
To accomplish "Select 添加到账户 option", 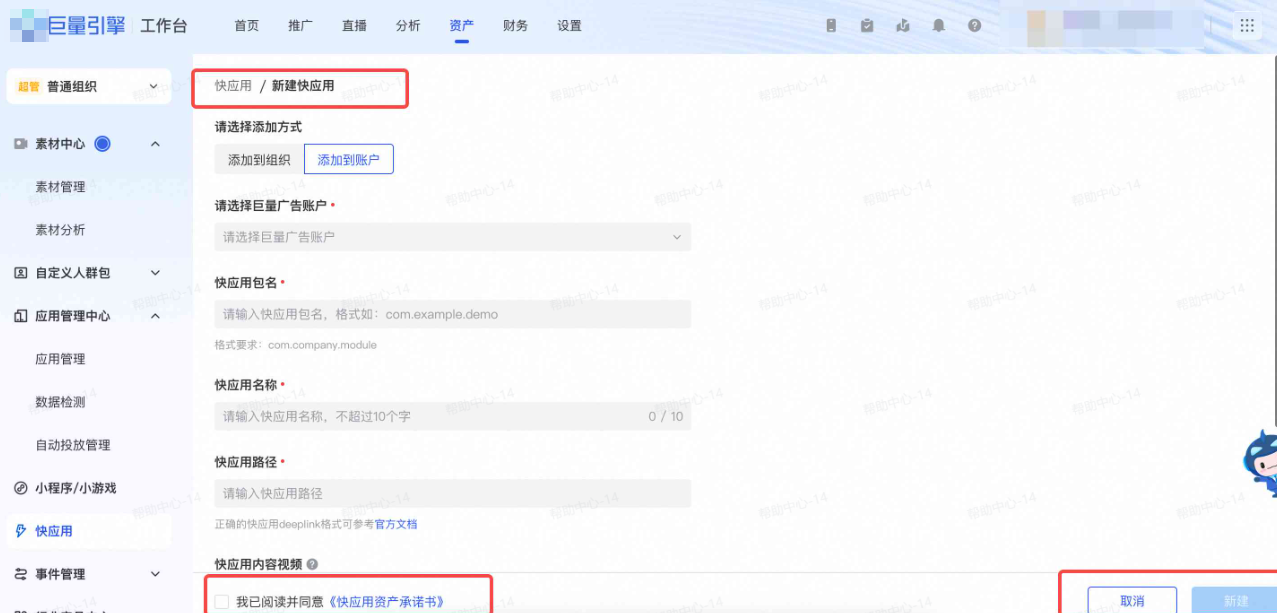I will (349, 159).
